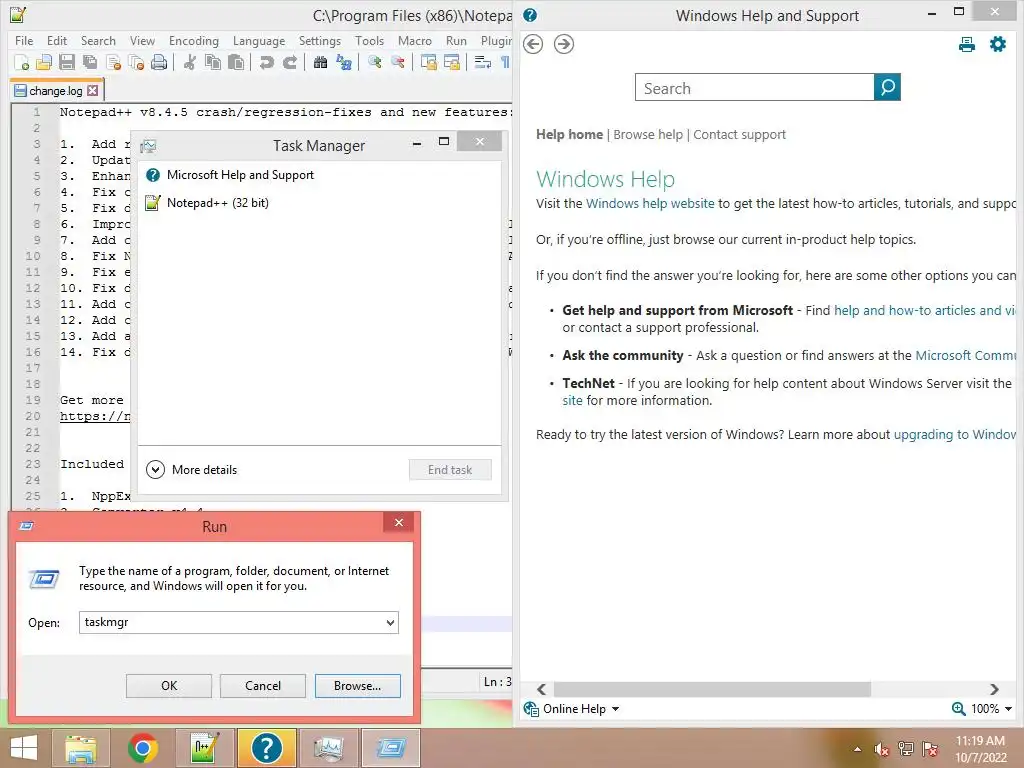Click Cancel in the Run dialog

[263, 686]
